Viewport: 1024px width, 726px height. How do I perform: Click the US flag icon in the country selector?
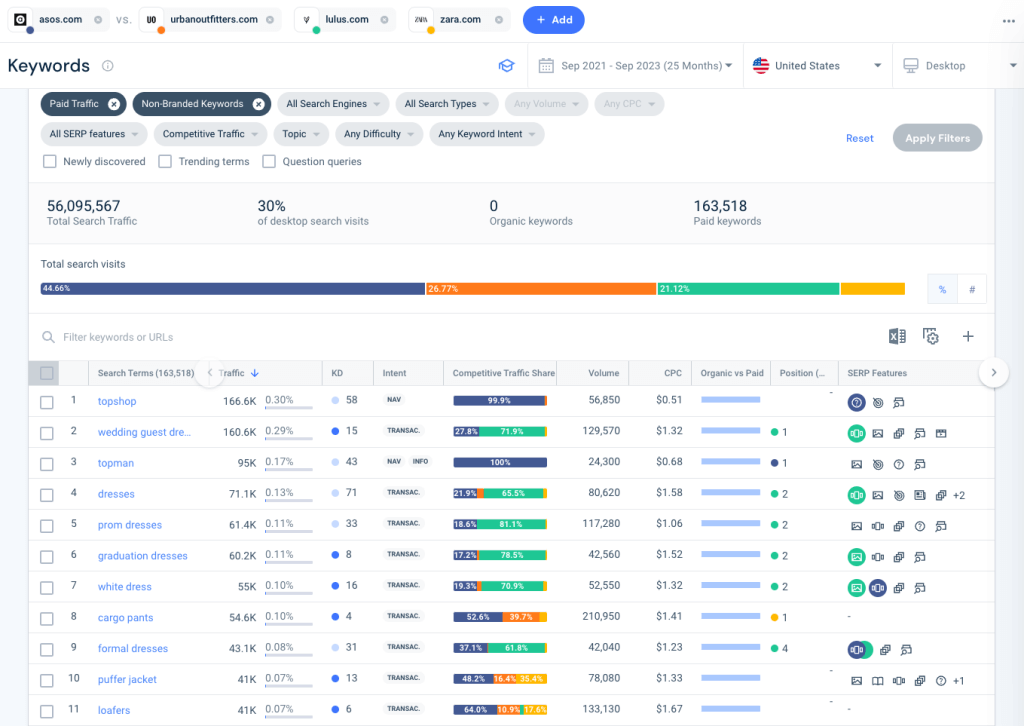click(x=760, y=65)
